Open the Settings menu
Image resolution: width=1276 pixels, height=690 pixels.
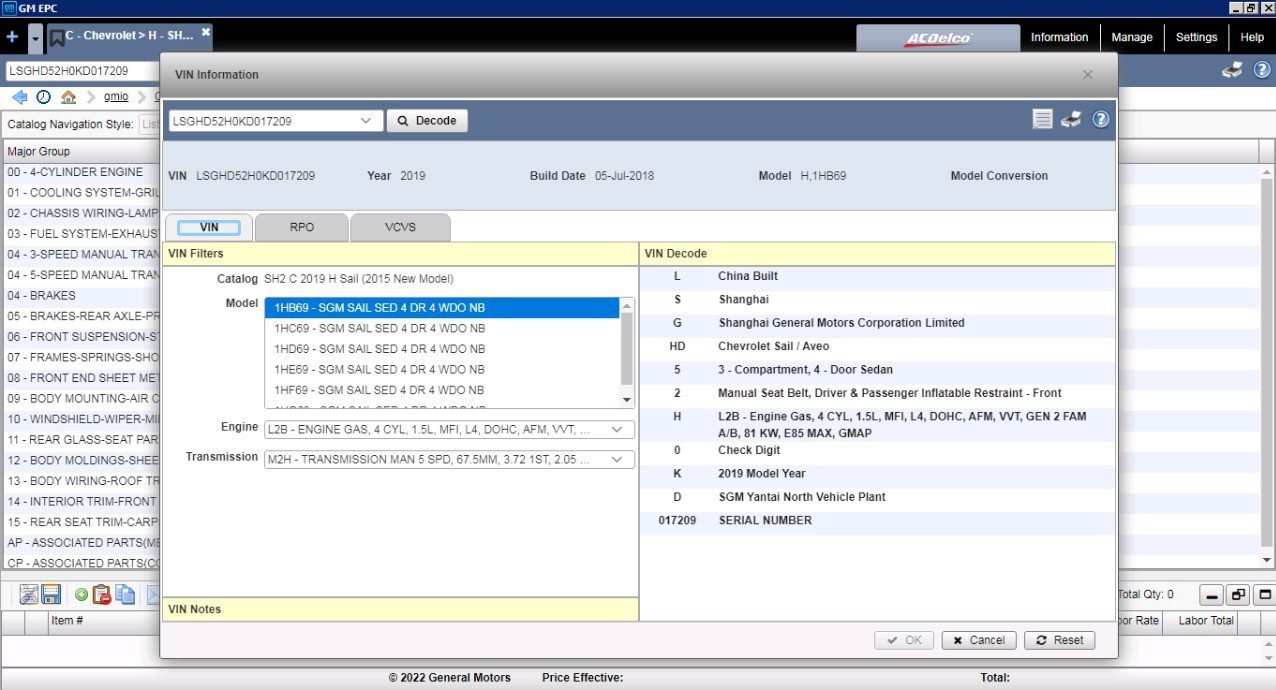coord(1196,37)
